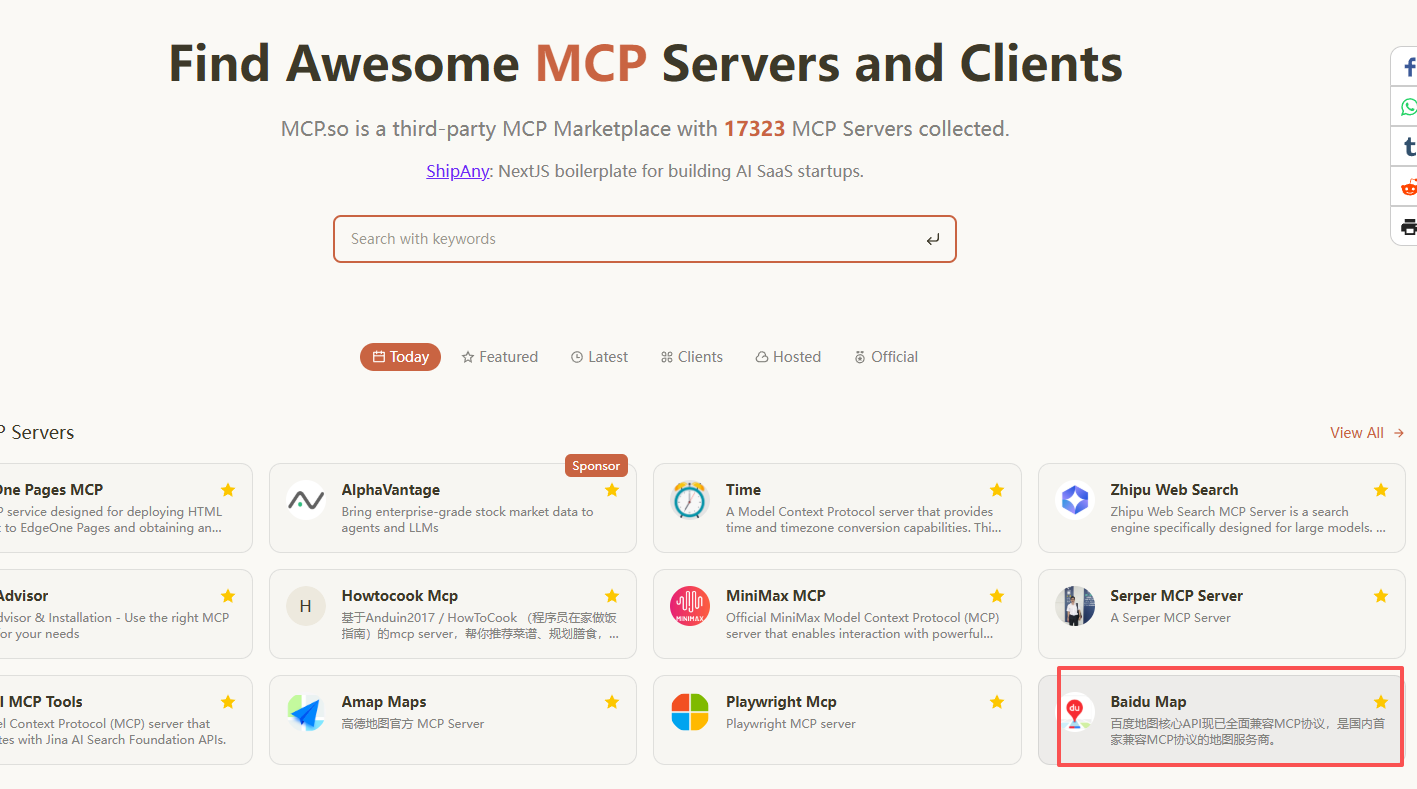Click View All servers link

pyautogui.click(x=1367, y=433)
